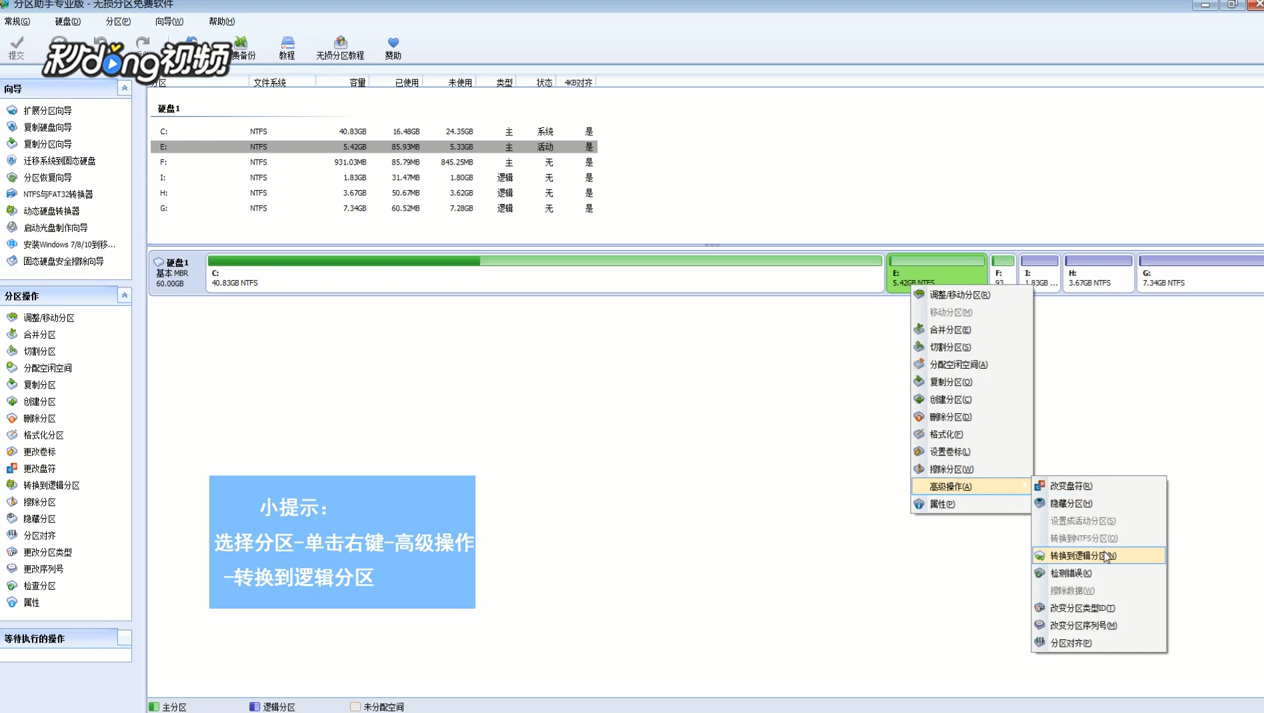This screenshot has width=1264, height=713.
Task: Choose 转换到逻辑分区 in the submenu
Action: point(1099,556)
